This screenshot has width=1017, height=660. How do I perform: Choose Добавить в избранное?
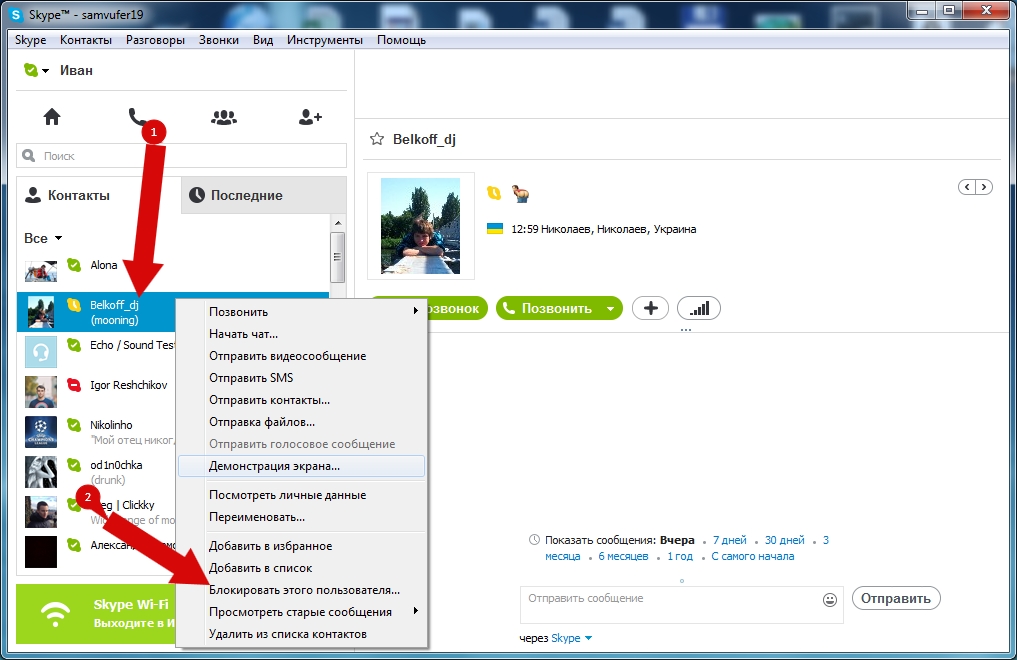(x=302, y=546)
